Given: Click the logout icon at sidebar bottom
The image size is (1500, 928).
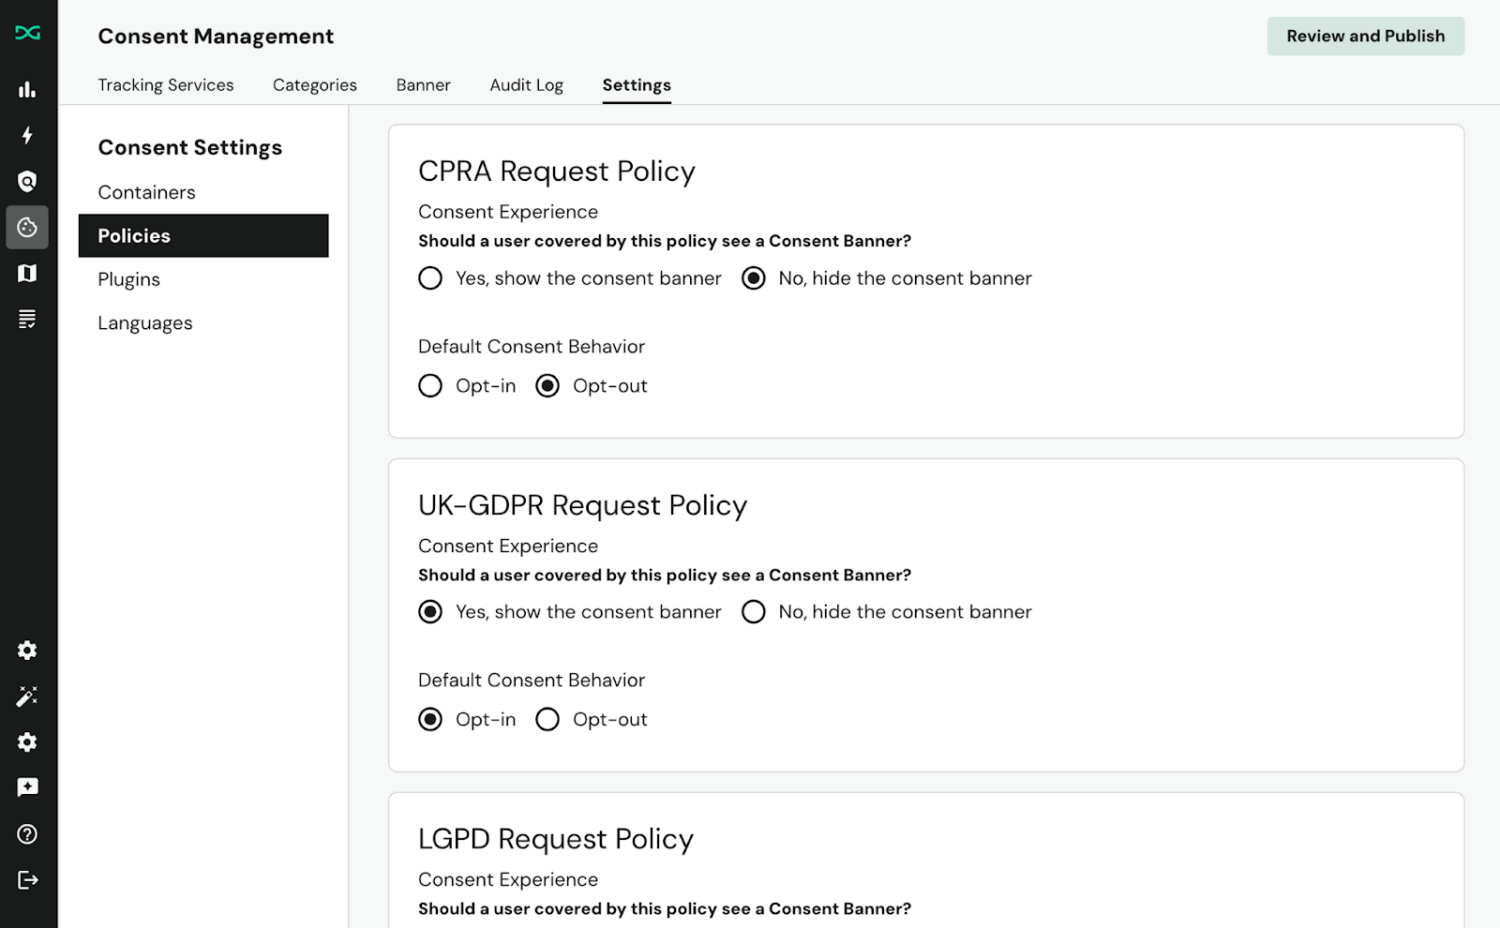Looking at the screenshot, I should pos(27,880).
